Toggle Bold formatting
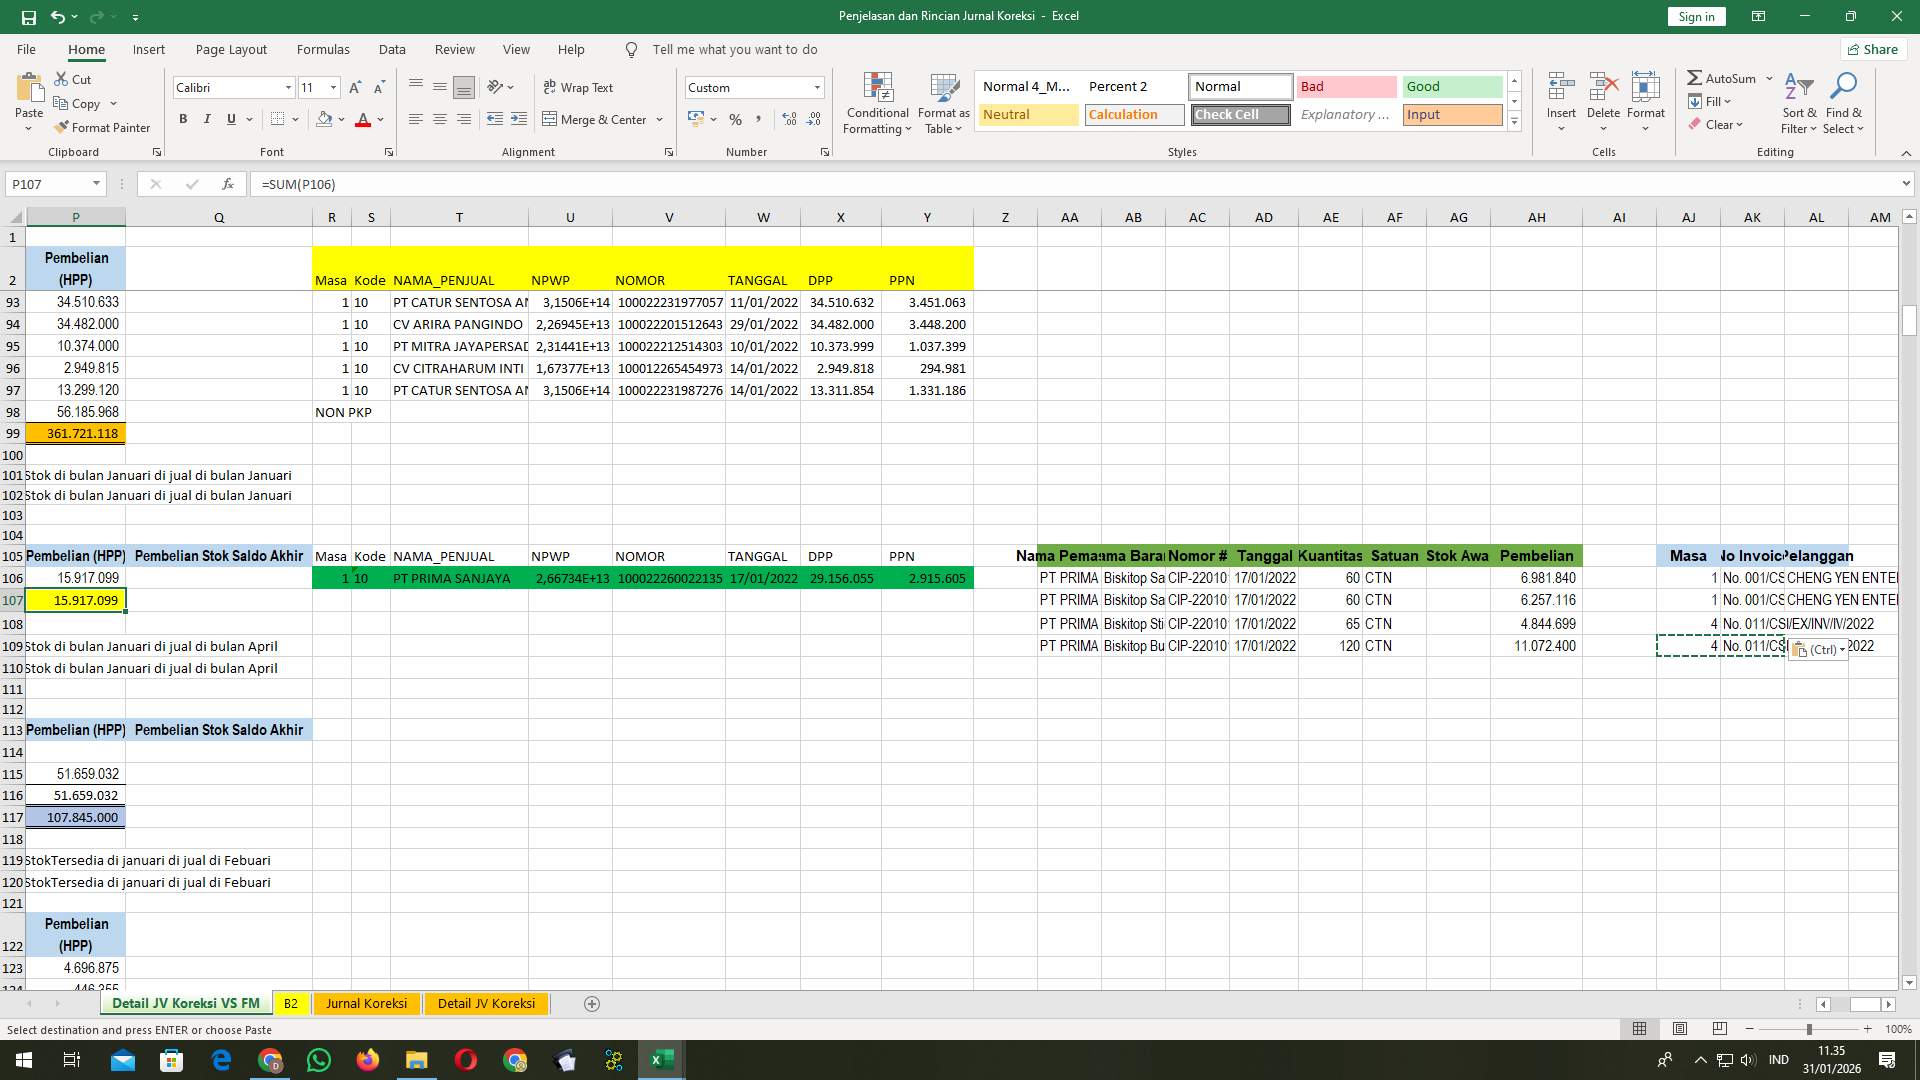The width and height of the screenshot is (1920, 1080). (183, 119)
